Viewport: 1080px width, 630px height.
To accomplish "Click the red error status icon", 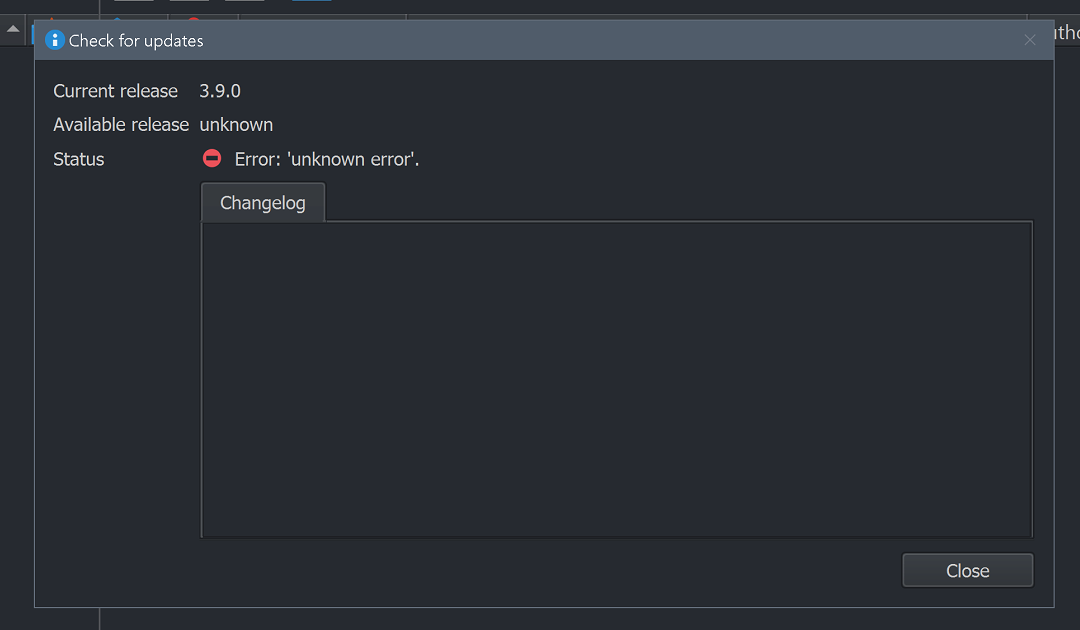I will click(x=211, y=159).
